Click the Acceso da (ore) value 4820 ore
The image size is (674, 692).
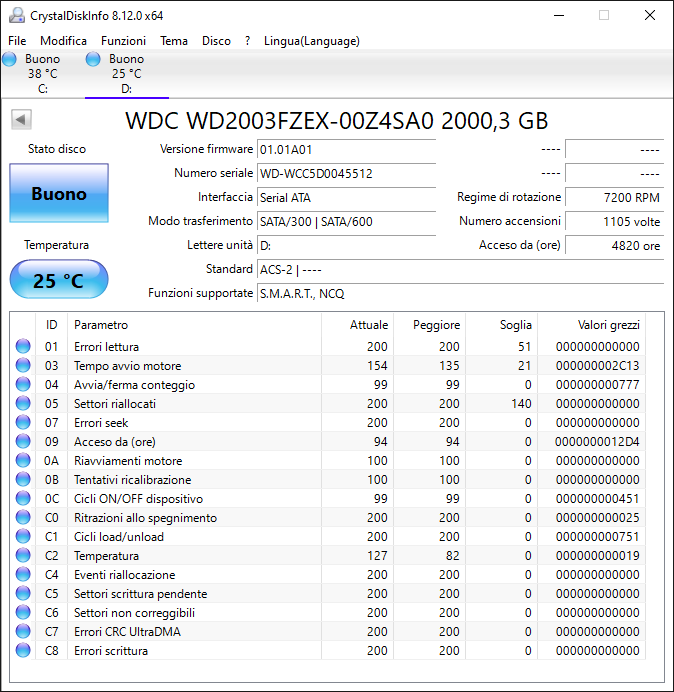[614, 245]
